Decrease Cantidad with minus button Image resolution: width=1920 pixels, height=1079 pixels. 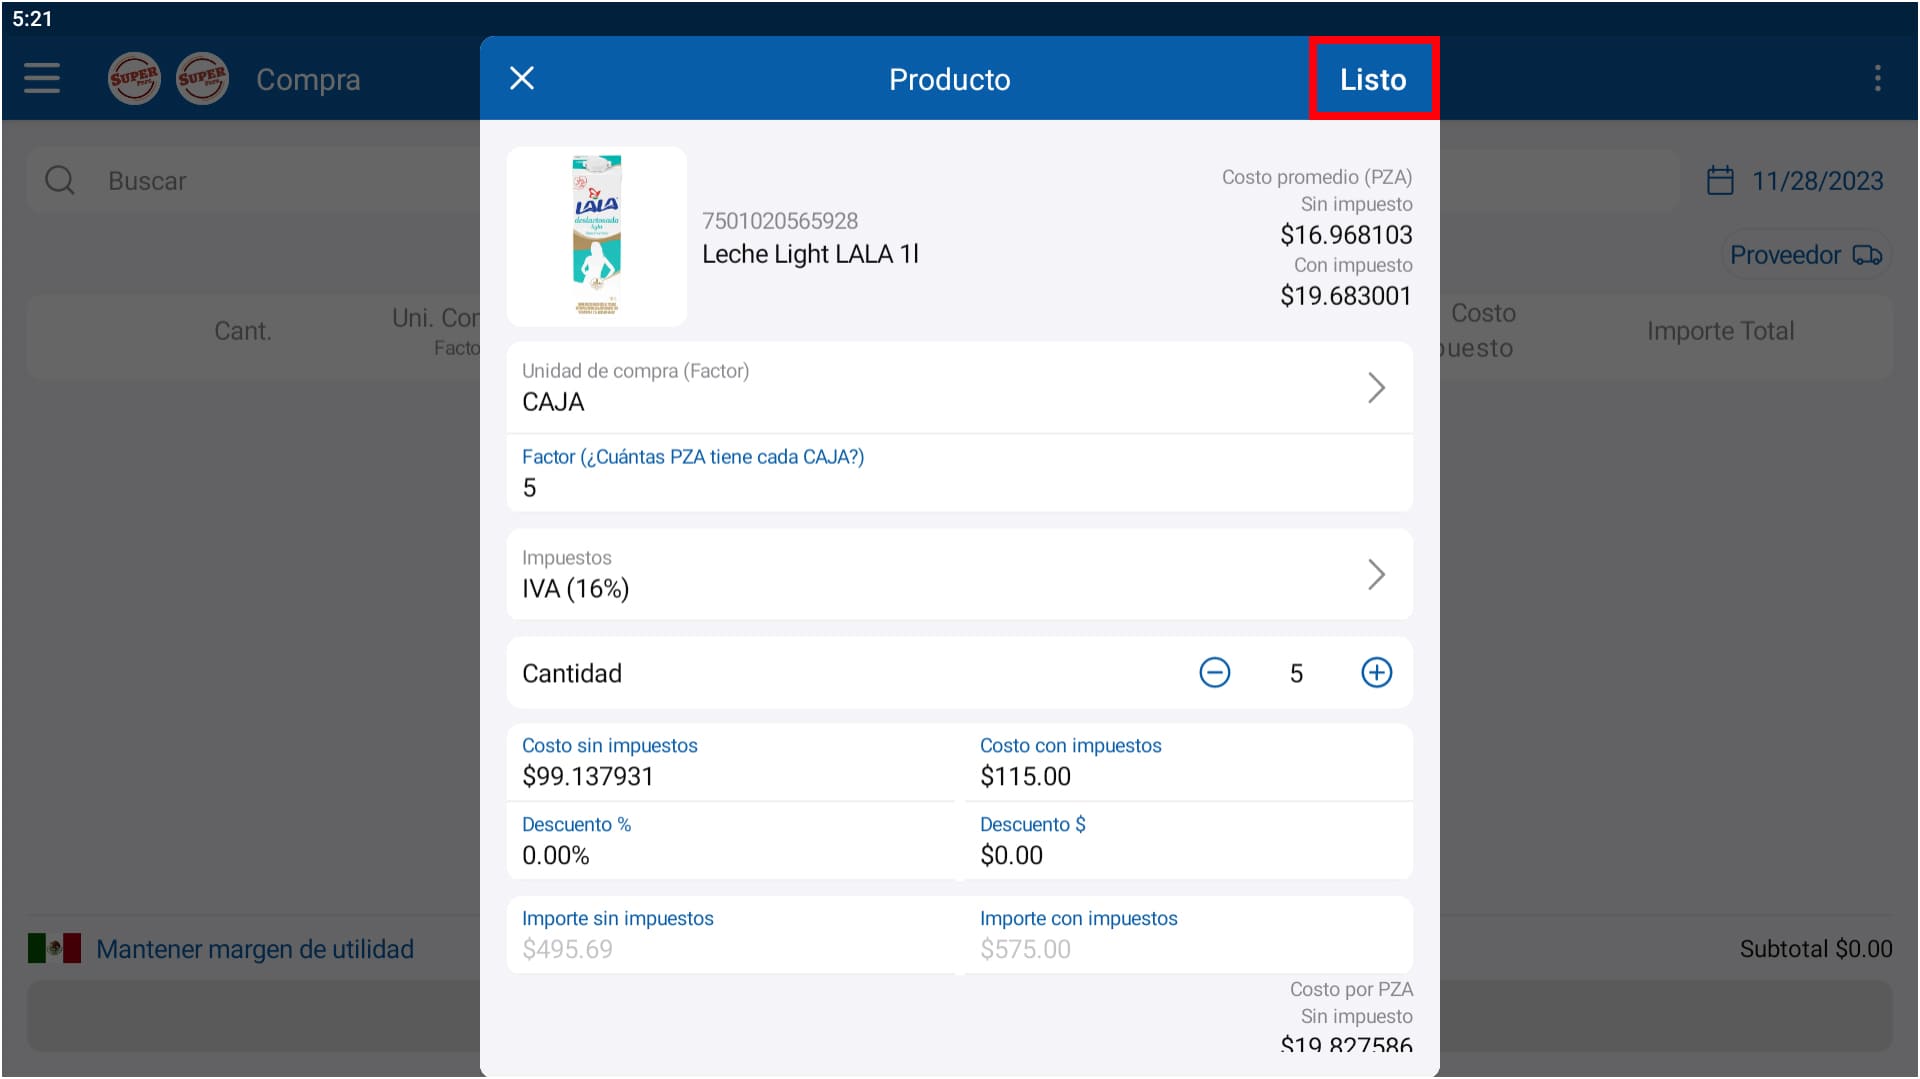coord(1214,673)
